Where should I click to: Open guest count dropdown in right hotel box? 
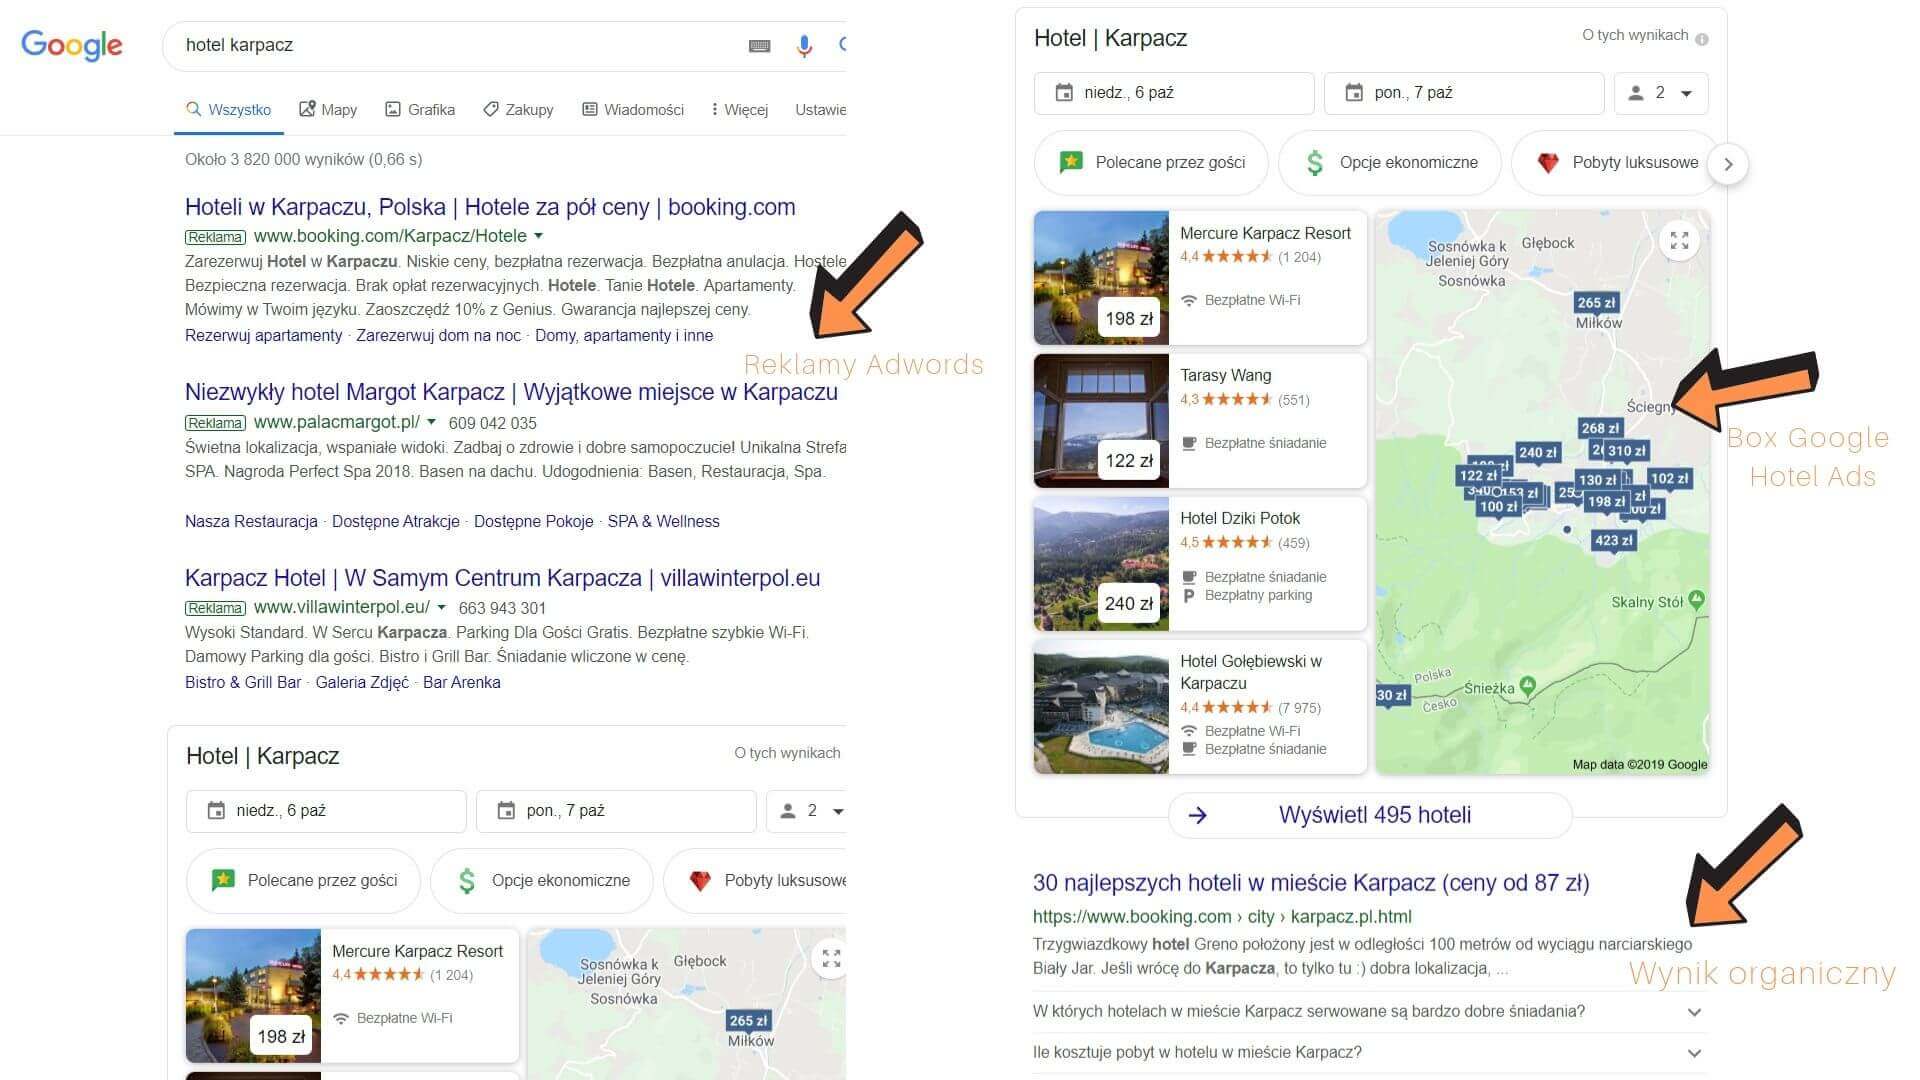(x=1661, y=93)
